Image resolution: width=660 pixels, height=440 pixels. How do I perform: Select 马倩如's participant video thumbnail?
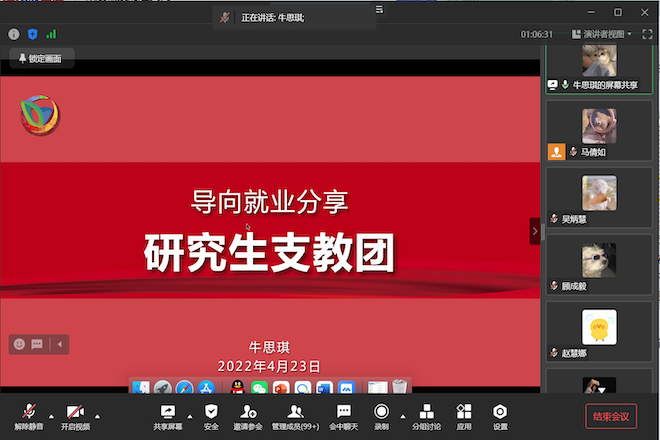pos(599,126)
